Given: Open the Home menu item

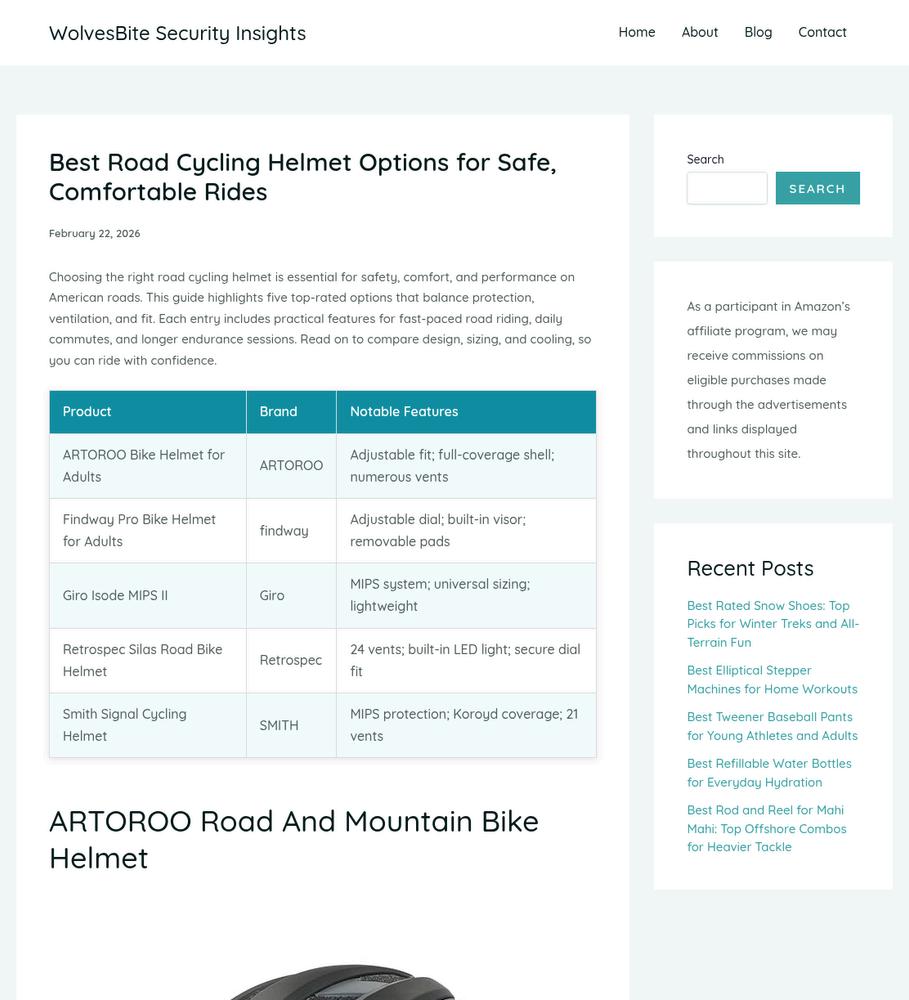Looking at the screenshot, I should tap(636, 32).
